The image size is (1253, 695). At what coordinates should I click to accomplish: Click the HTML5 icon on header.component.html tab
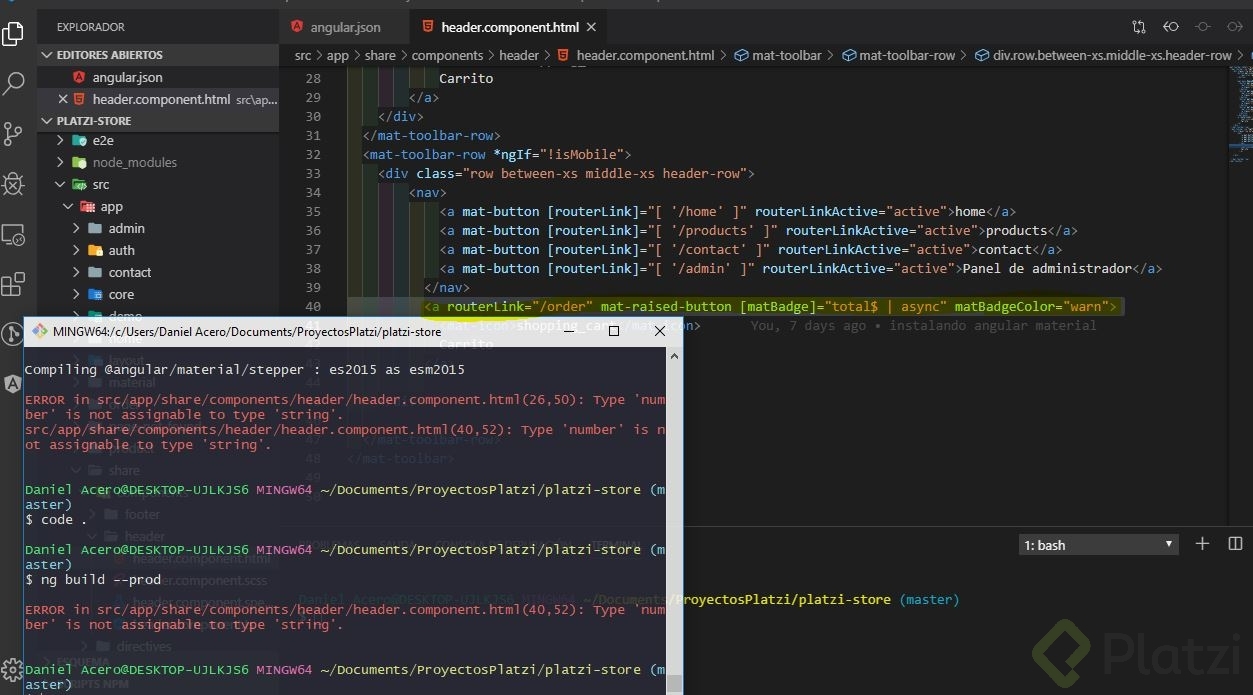coord(428,27)
